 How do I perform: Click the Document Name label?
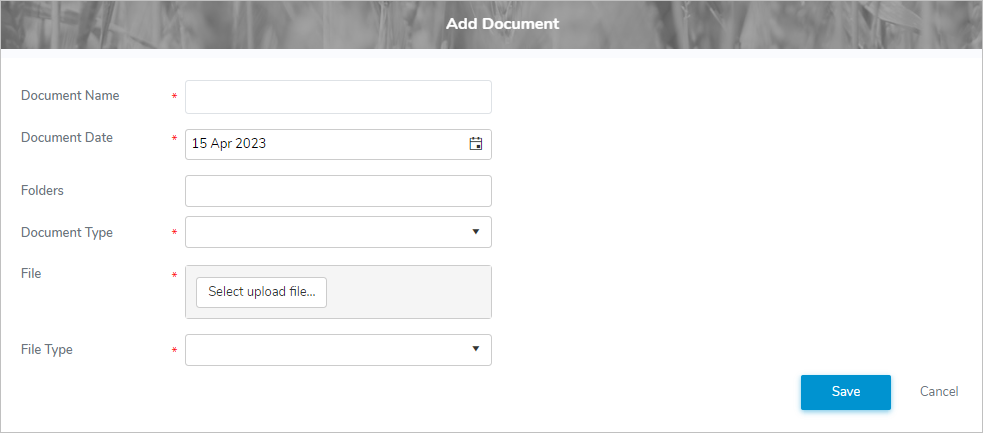click(70, 96)
